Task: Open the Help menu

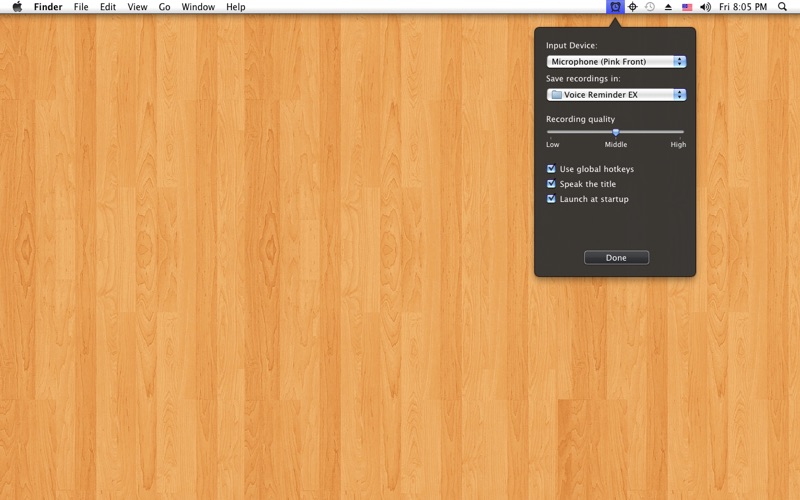Action: [236, 7]
